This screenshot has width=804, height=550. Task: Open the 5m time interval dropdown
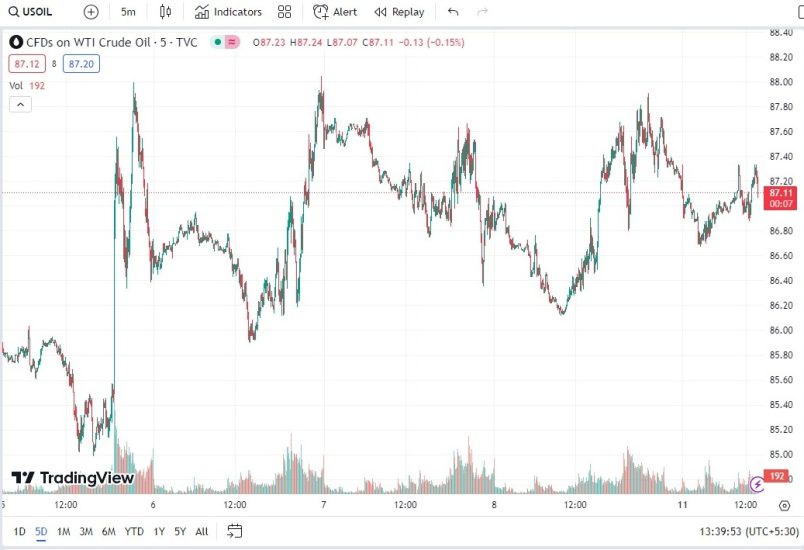click(x=128, y=12)
